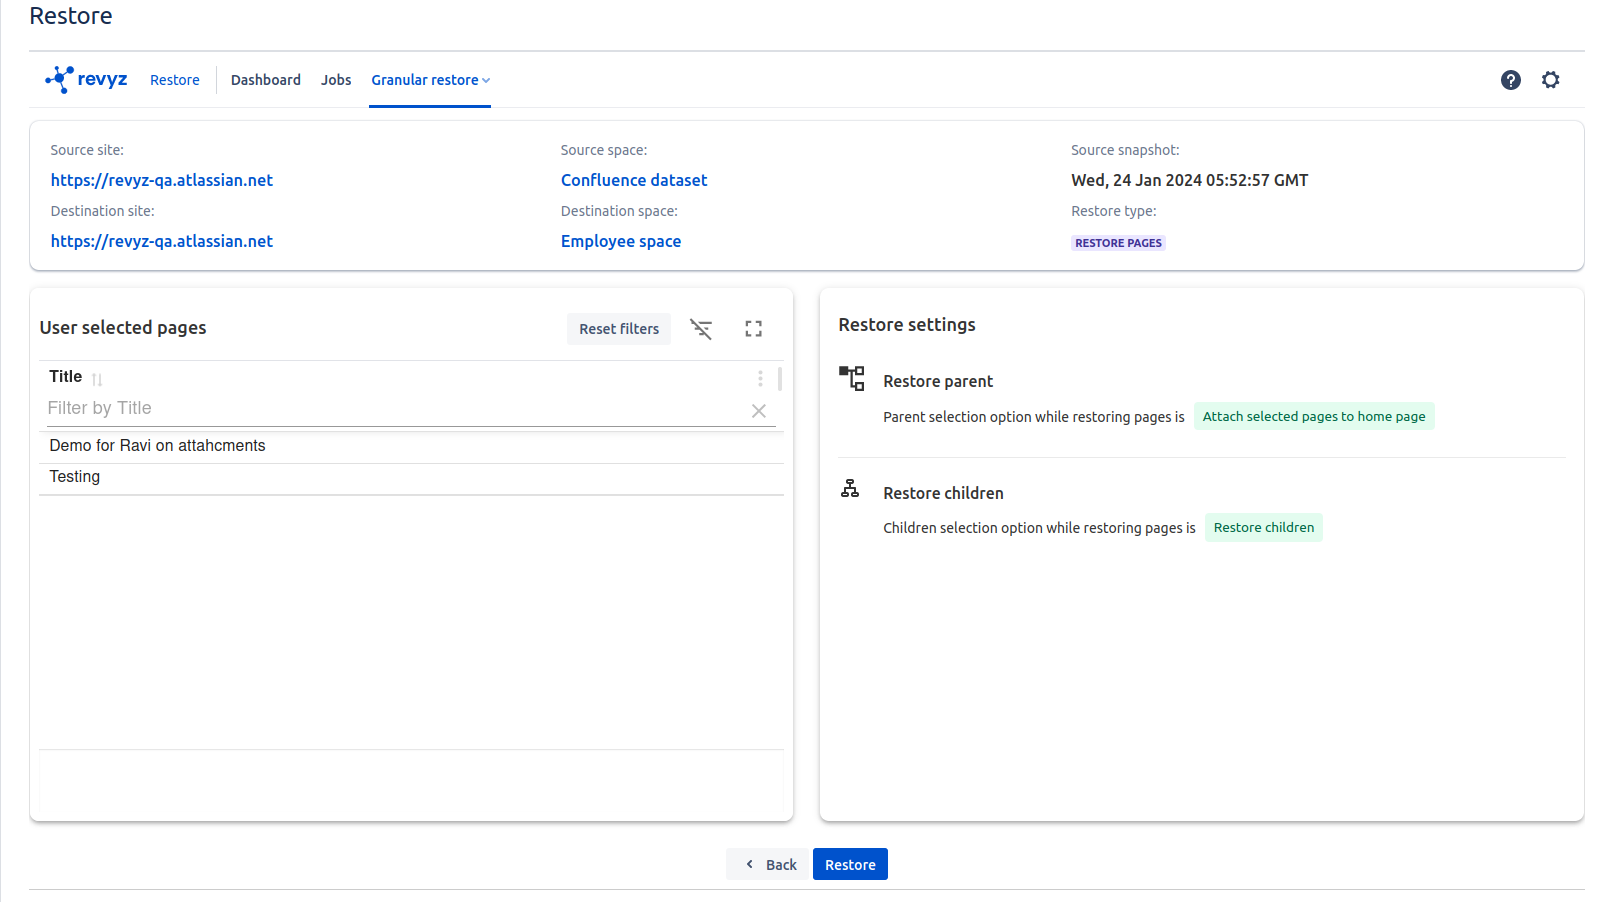Clear the Filter by Title field
This screenshot has width=1604, height=902.
pyautogui.click(x=759, y=411)
